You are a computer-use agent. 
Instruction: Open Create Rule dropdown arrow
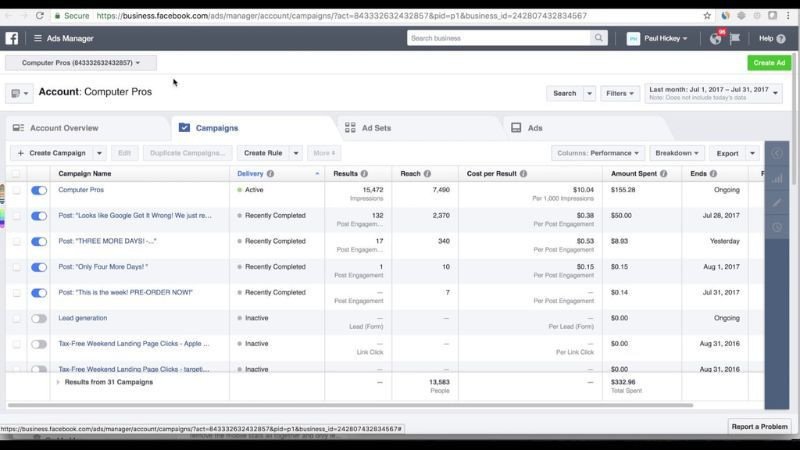296,153
